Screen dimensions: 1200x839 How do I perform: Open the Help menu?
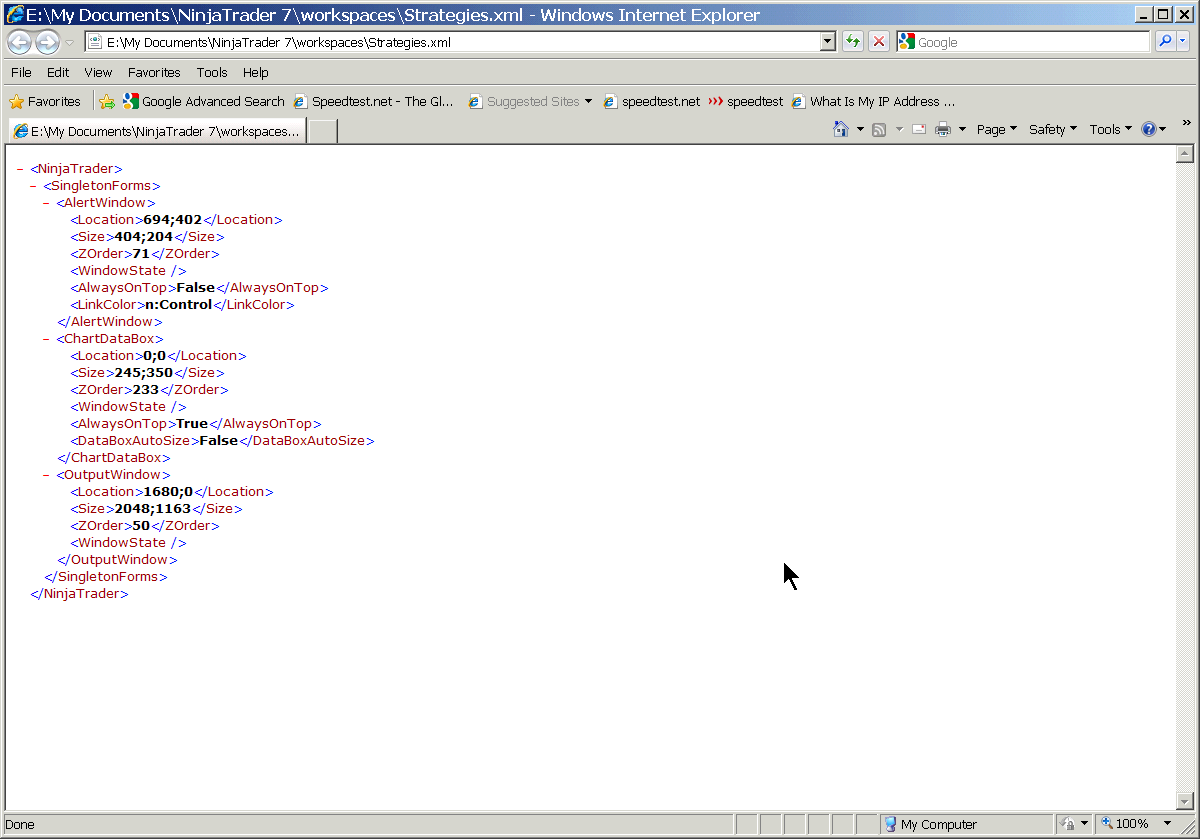[255, 72]
